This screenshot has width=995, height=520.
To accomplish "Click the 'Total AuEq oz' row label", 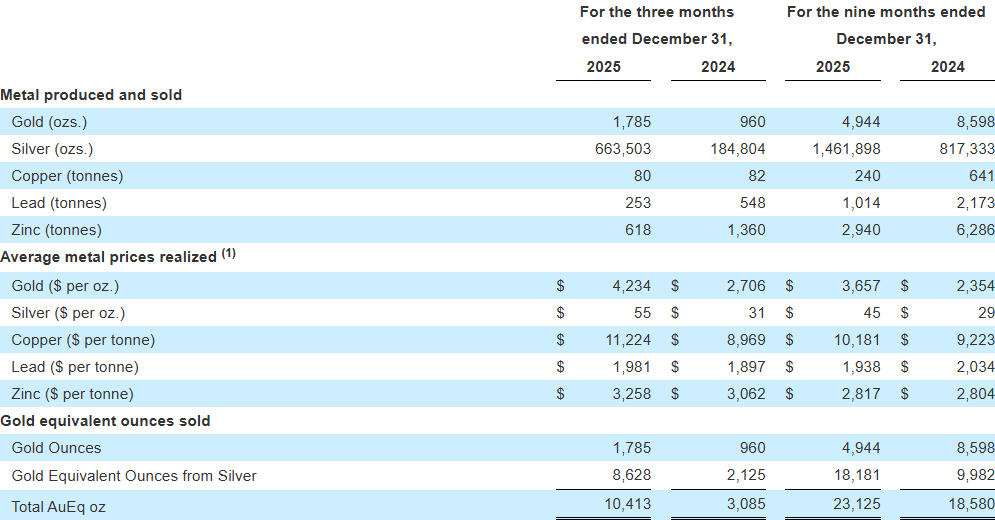I will coord(58,506).
